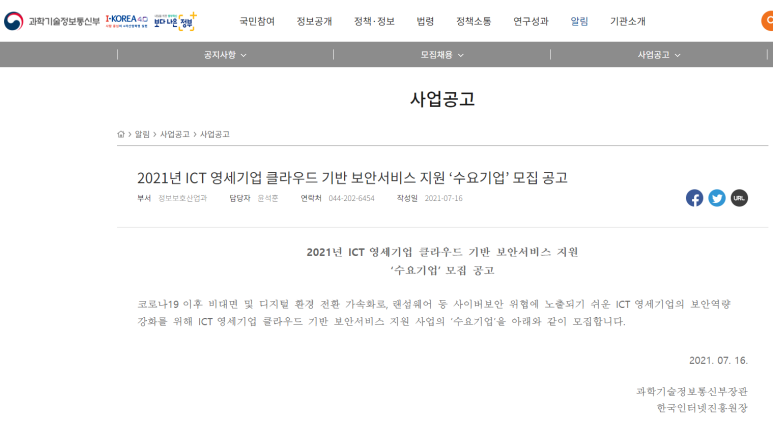Expand the 모집채용 submenu dropdown
This screenshot has height=430, width=773.
pos(442,55)
